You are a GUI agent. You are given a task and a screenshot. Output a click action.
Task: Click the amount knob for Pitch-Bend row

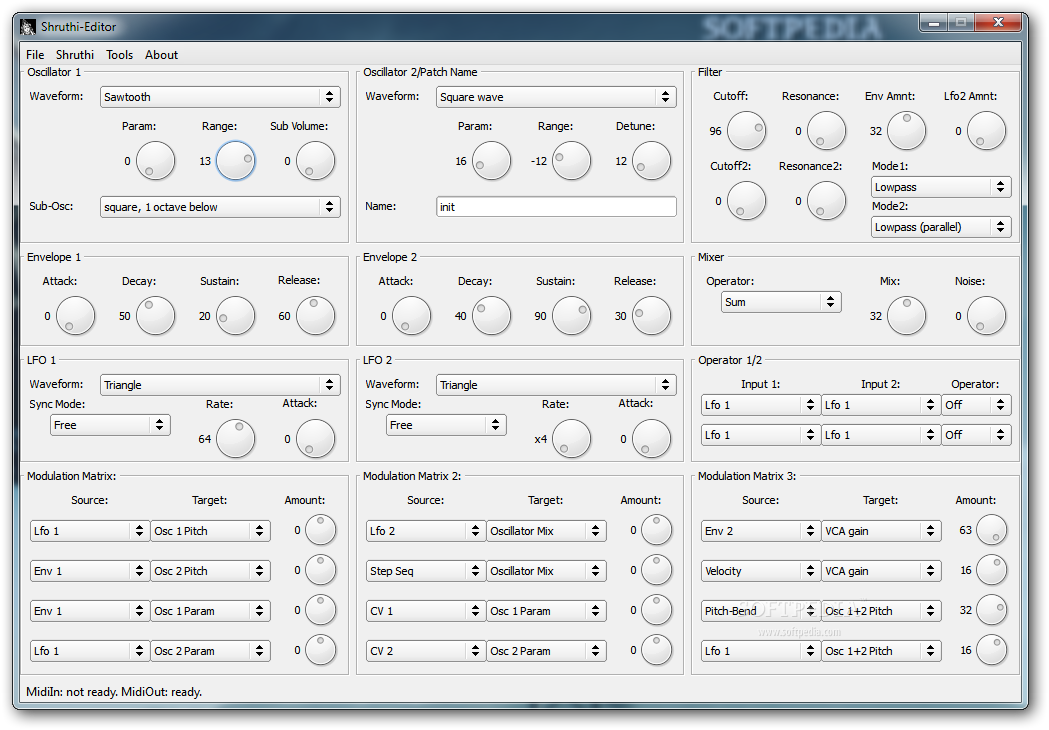(991, 610)
